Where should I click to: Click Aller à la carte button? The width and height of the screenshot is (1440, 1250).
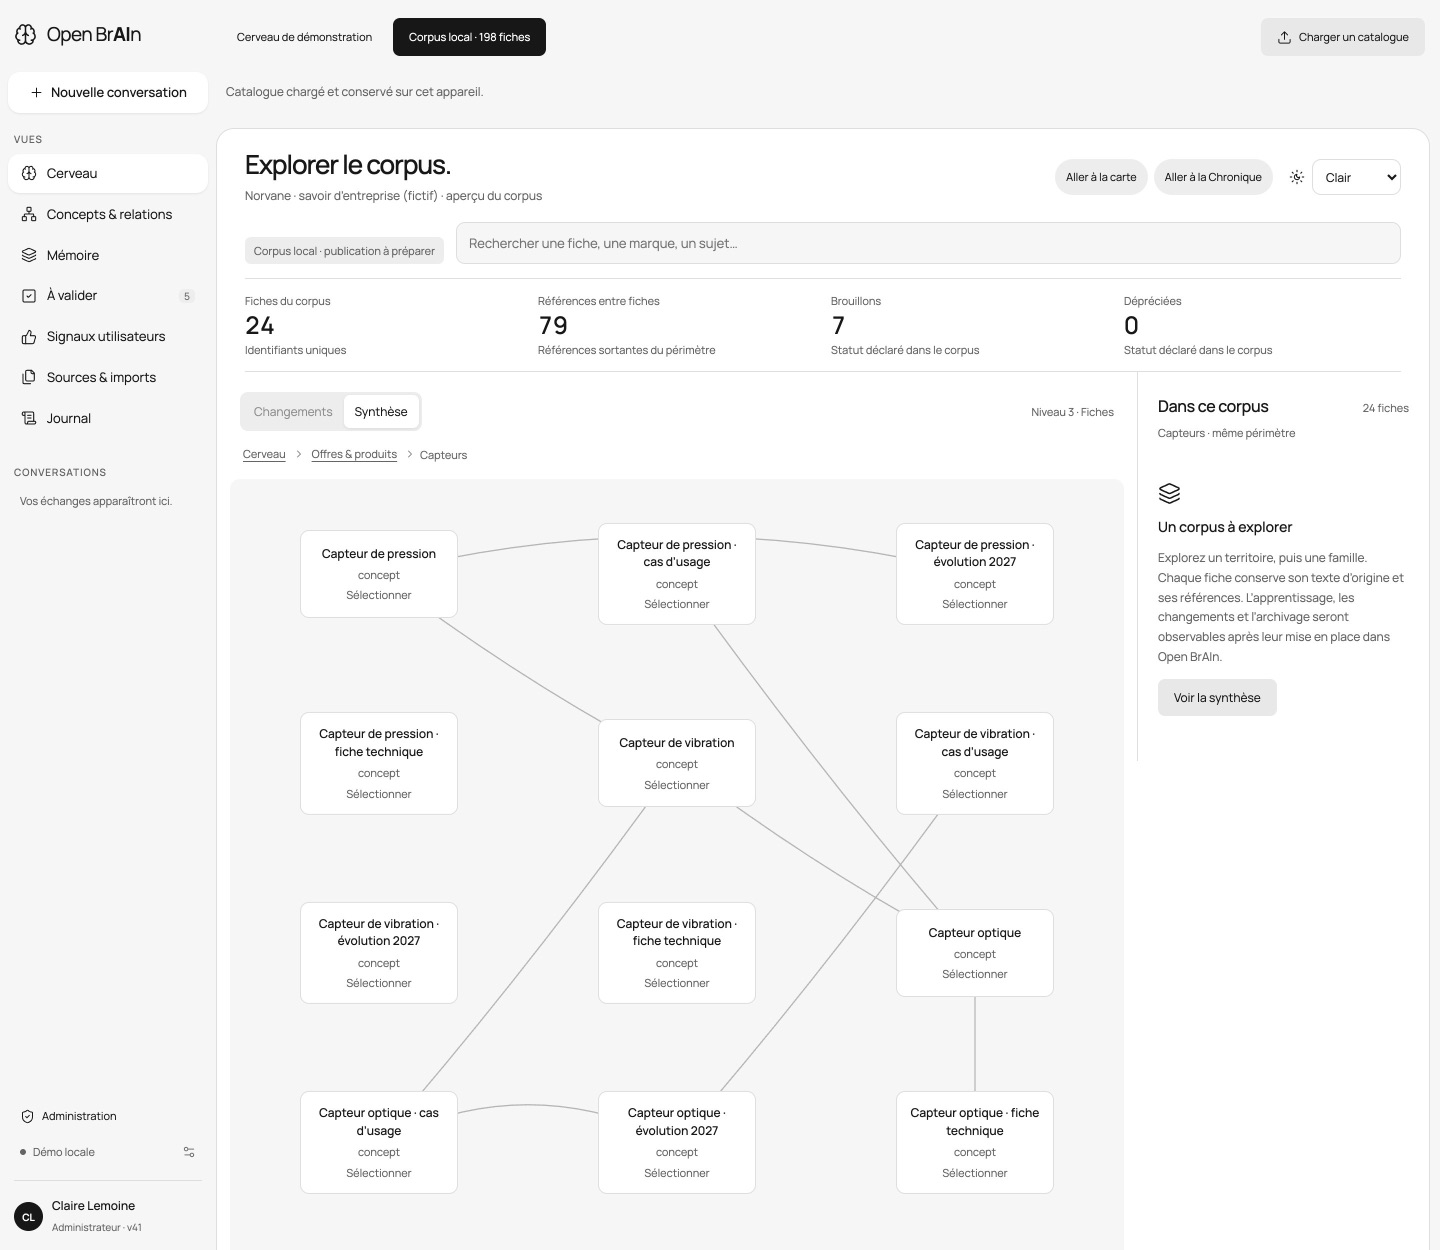point(1101,177)
